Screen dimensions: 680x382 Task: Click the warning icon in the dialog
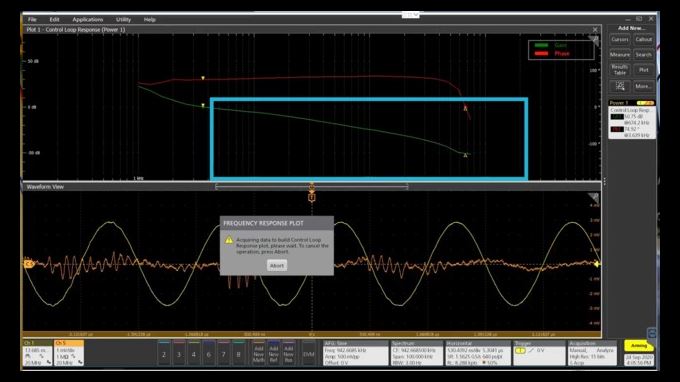click(x=229, y=240)
